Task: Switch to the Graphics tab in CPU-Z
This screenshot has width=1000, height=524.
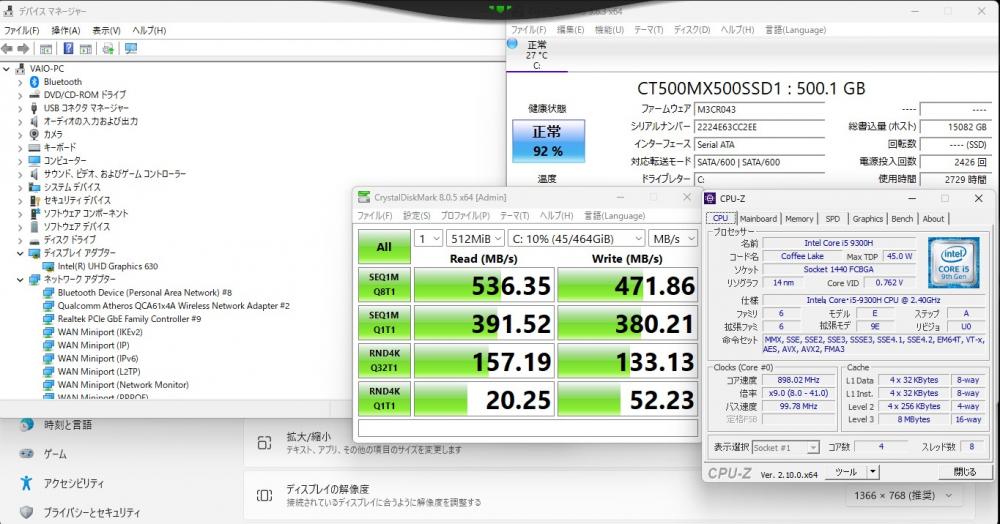Action: (x=867, y=219)
